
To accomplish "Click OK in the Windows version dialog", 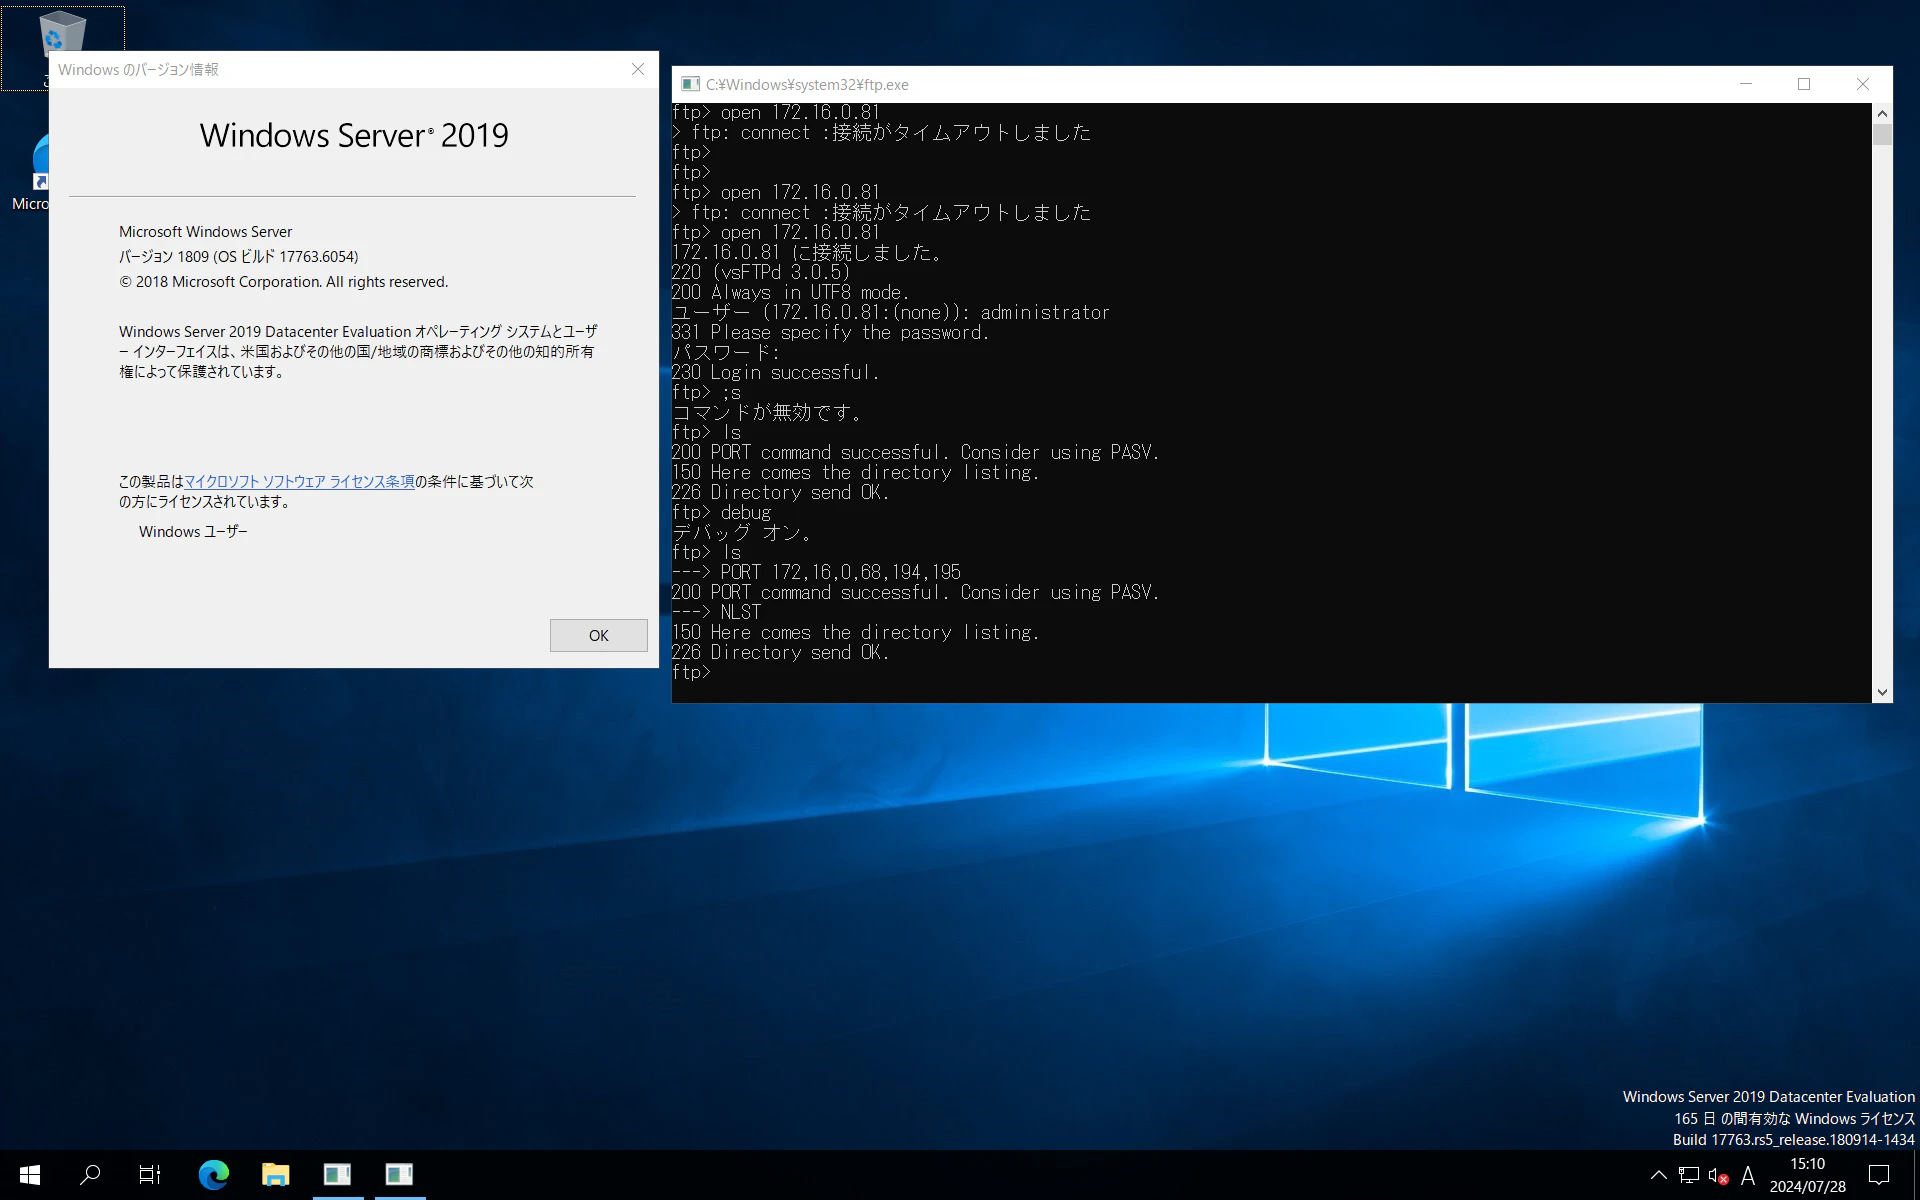I will pos(598,635).
